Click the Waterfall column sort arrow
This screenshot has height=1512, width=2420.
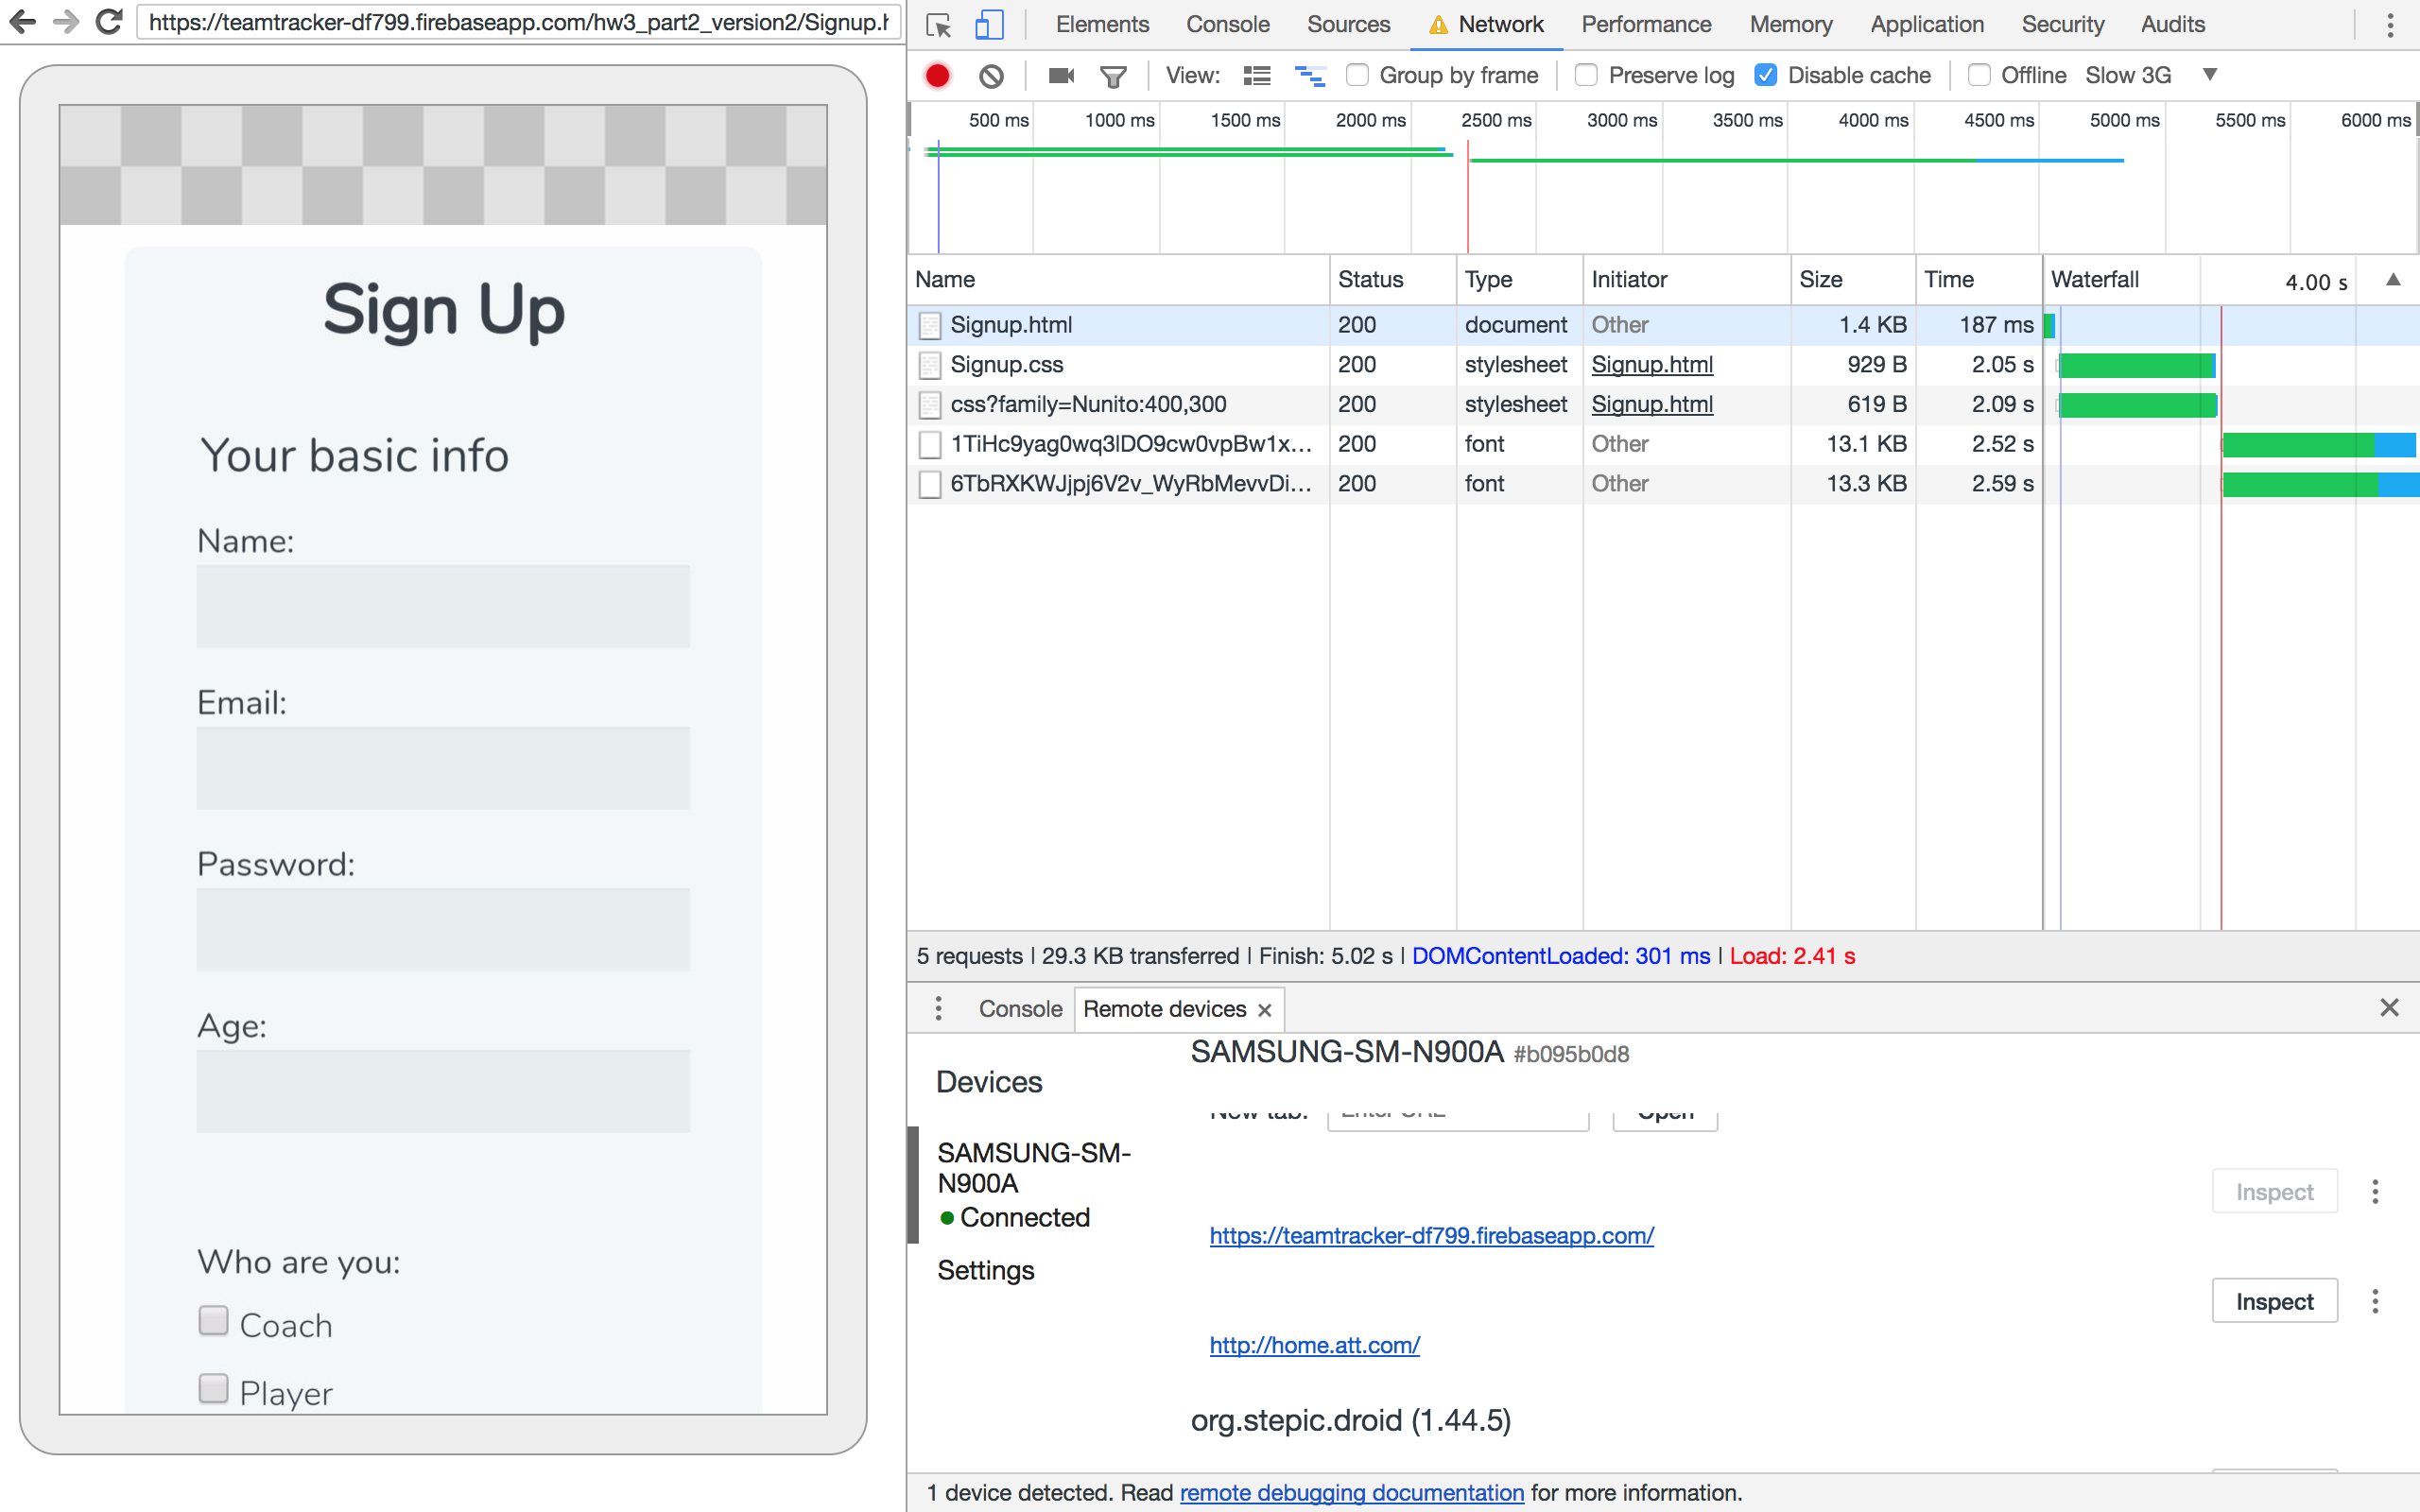click(2393, 280)
